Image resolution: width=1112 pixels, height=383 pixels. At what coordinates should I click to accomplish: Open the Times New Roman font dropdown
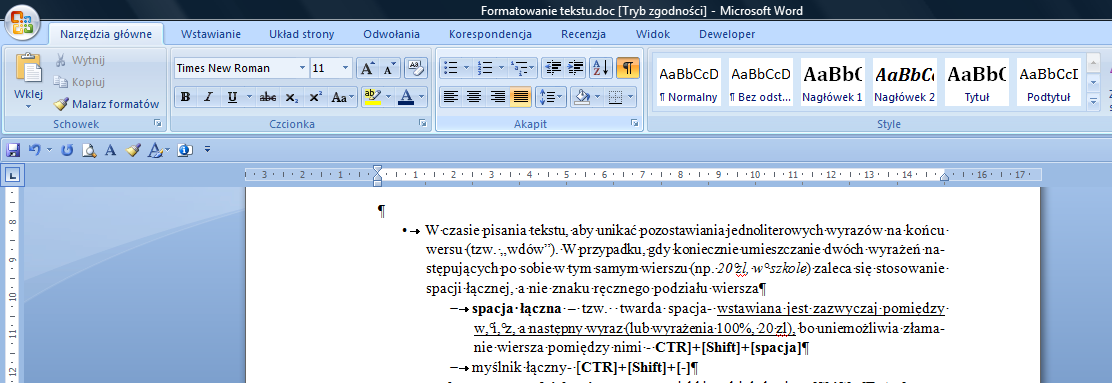tap(302, 68)
